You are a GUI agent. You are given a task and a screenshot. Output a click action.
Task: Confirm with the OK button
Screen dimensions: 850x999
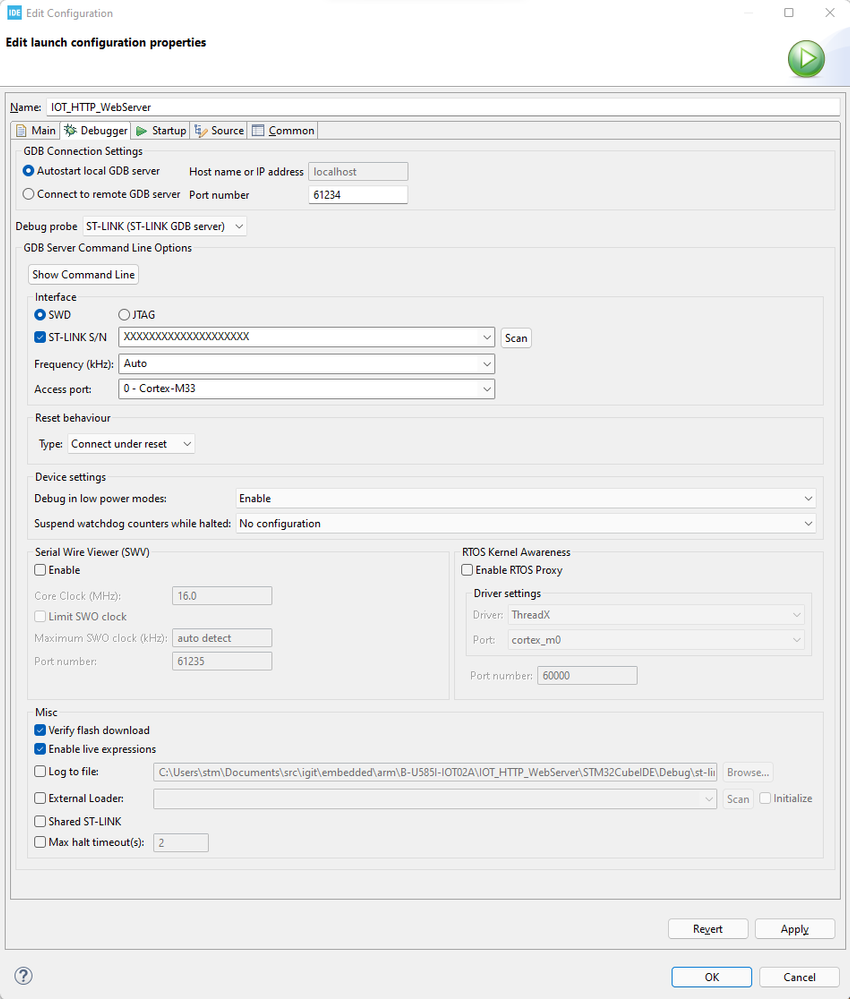712,977
